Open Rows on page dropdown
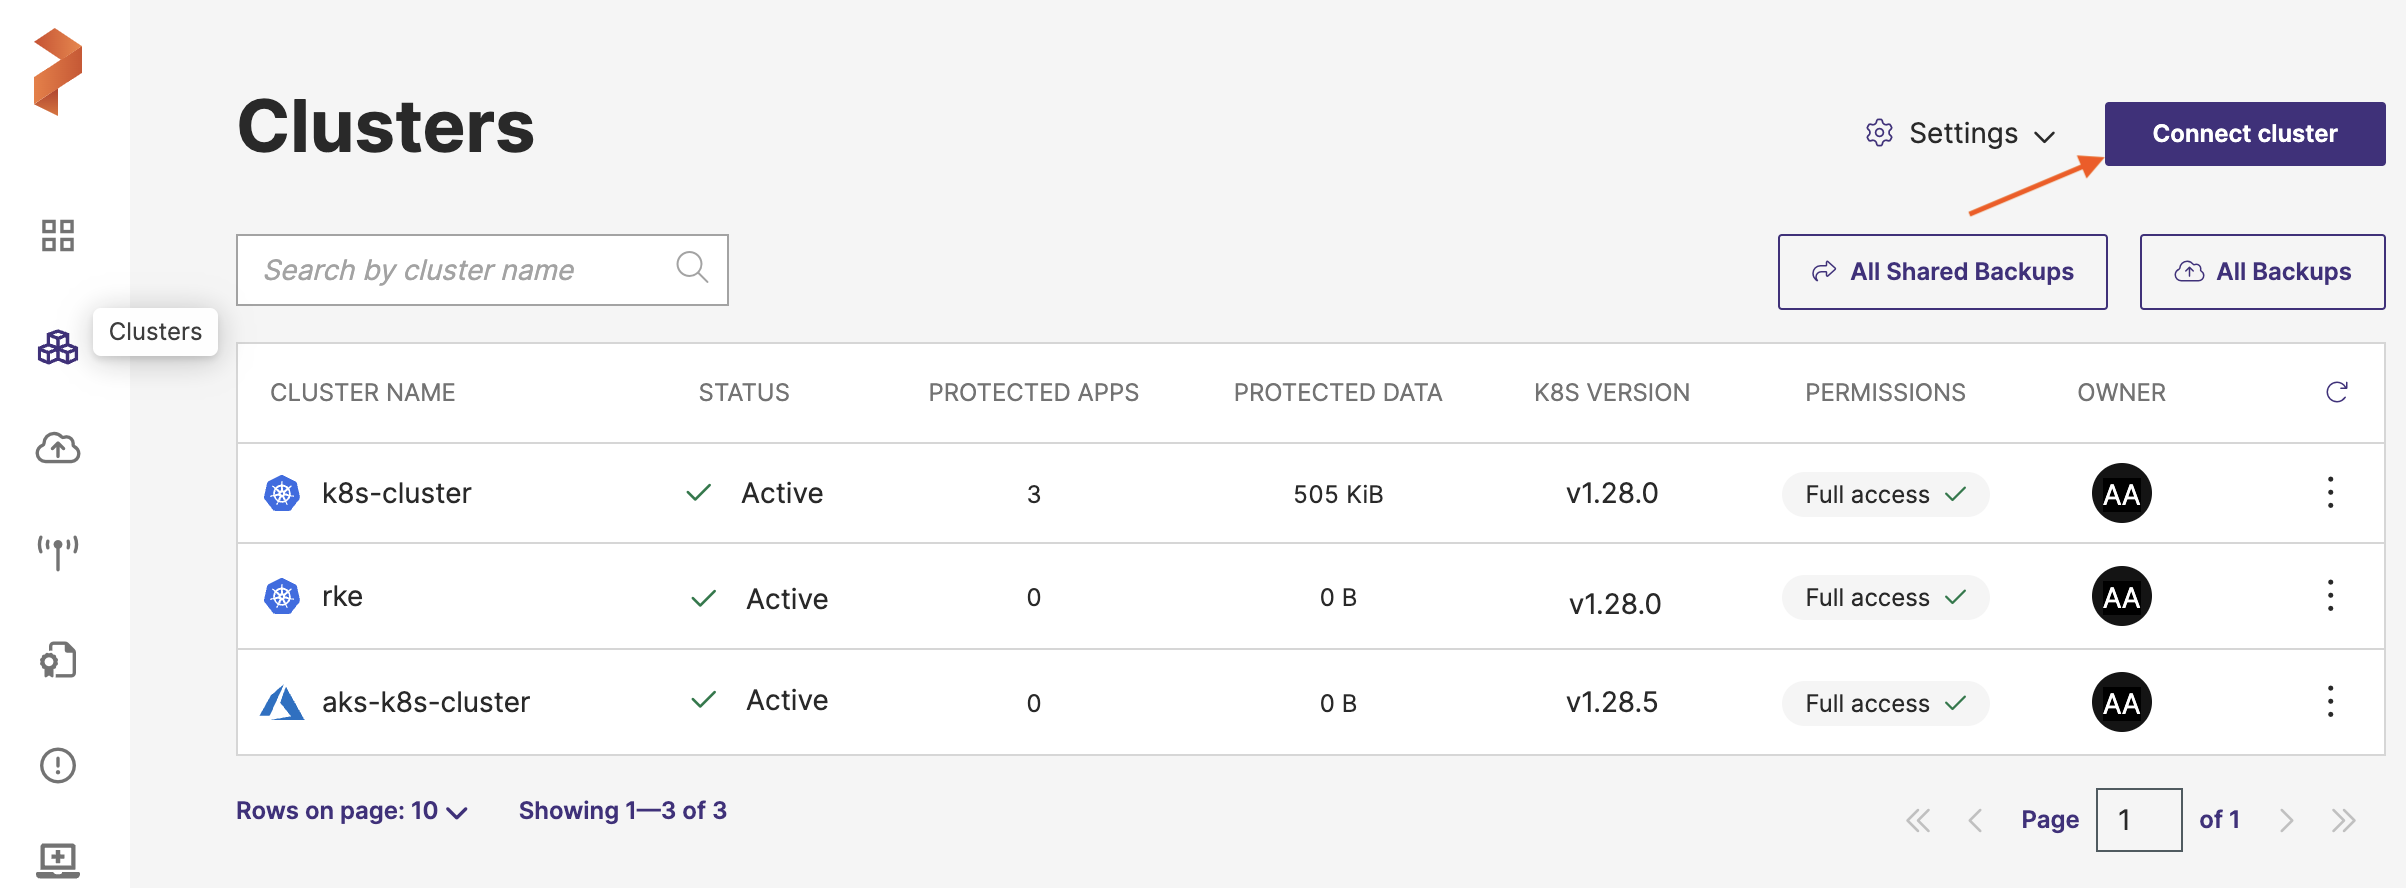Screen dimensions: 2406x888 351,811
